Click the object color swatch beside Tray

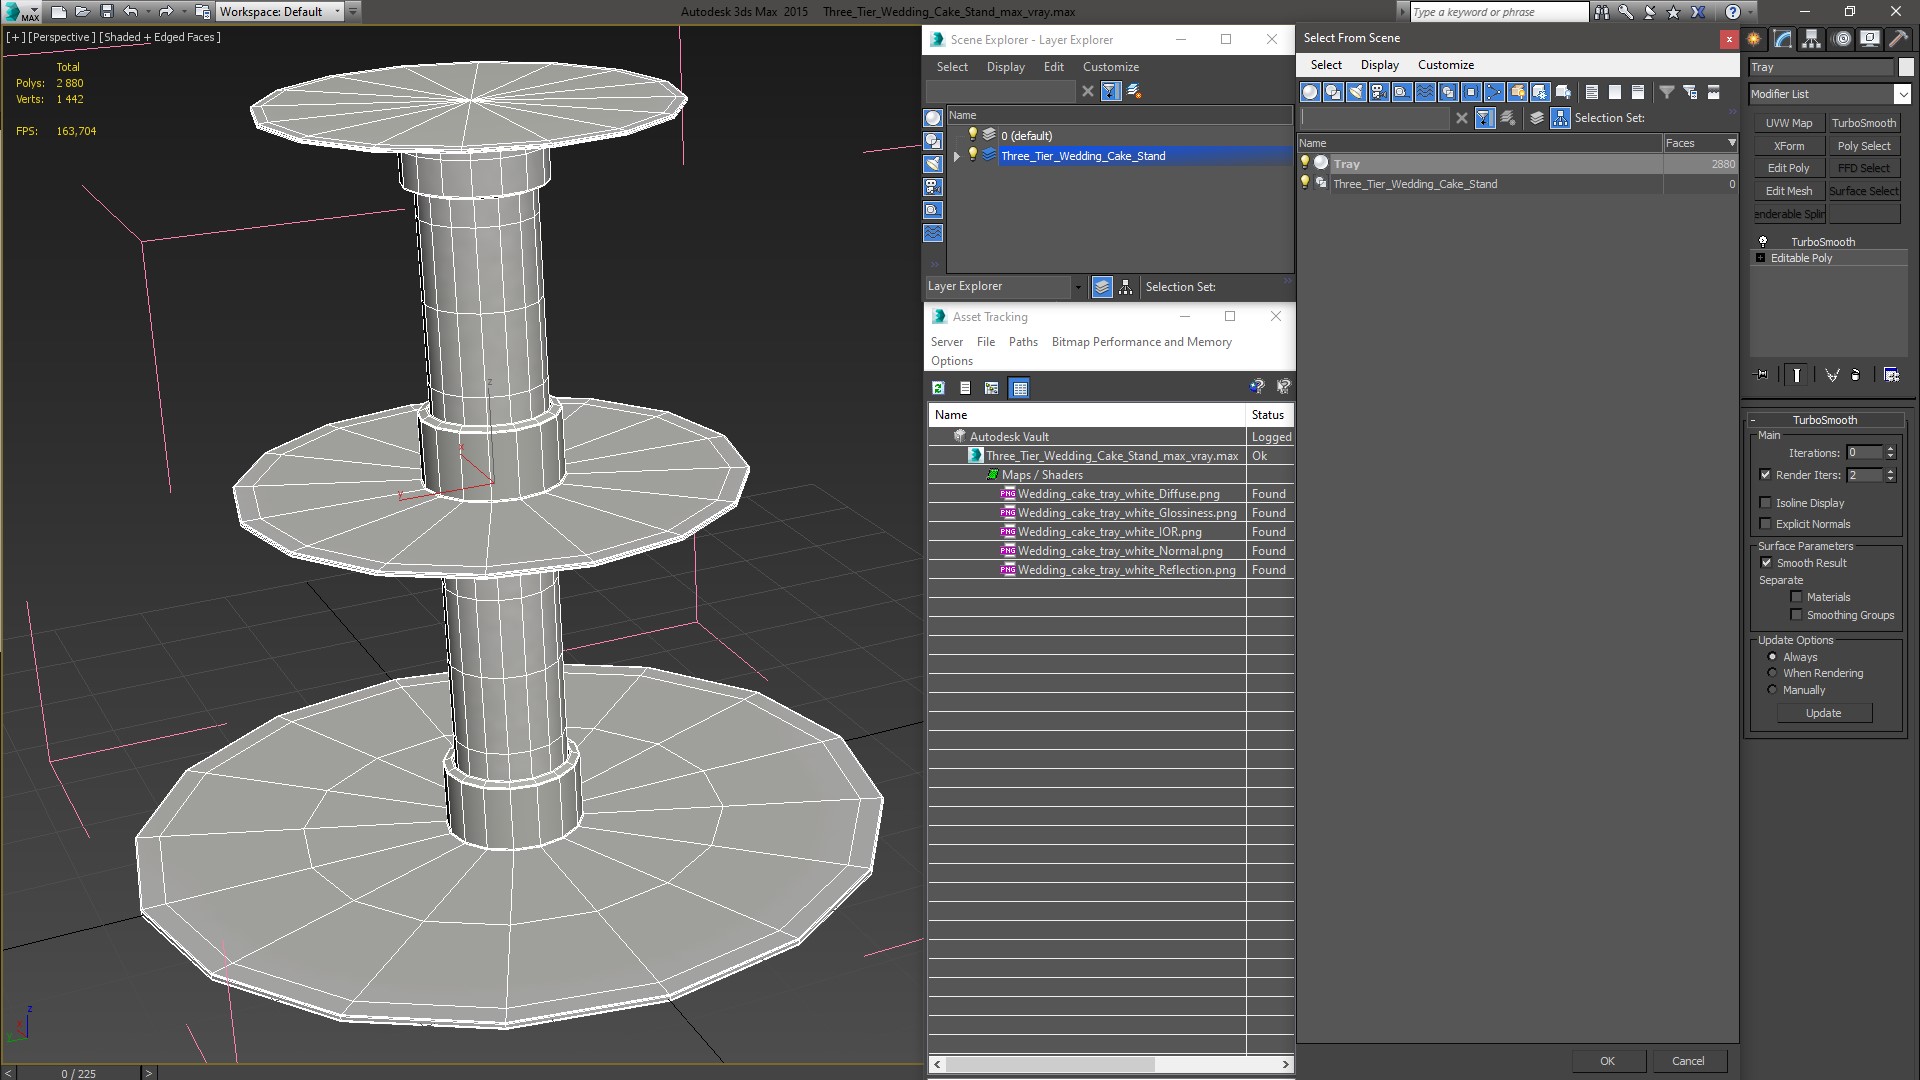1905,67
